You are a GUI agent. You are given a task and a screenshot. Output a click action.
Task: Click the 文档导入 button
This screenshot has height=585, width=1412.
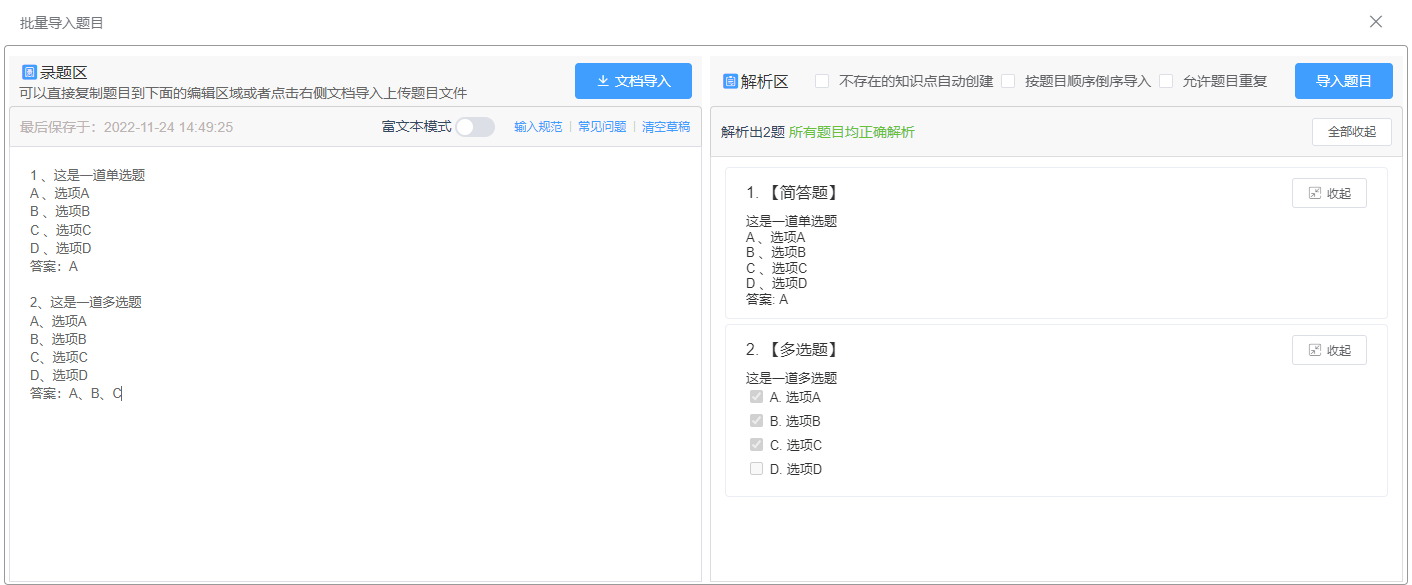click(x=633, y=81)
